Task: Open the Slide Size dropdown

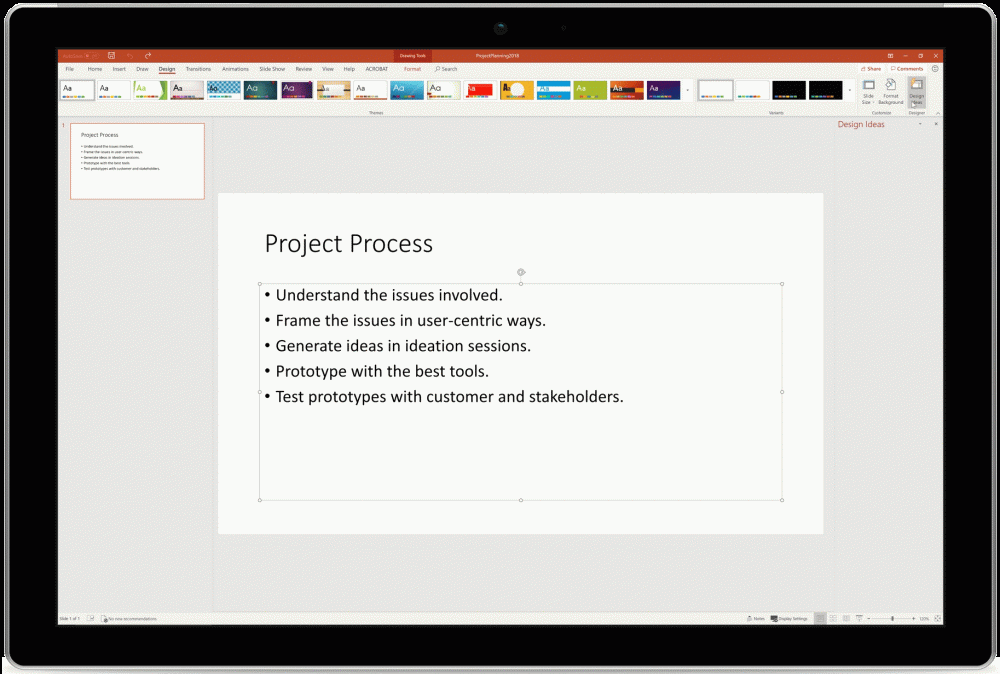Action: pos(868,91)
